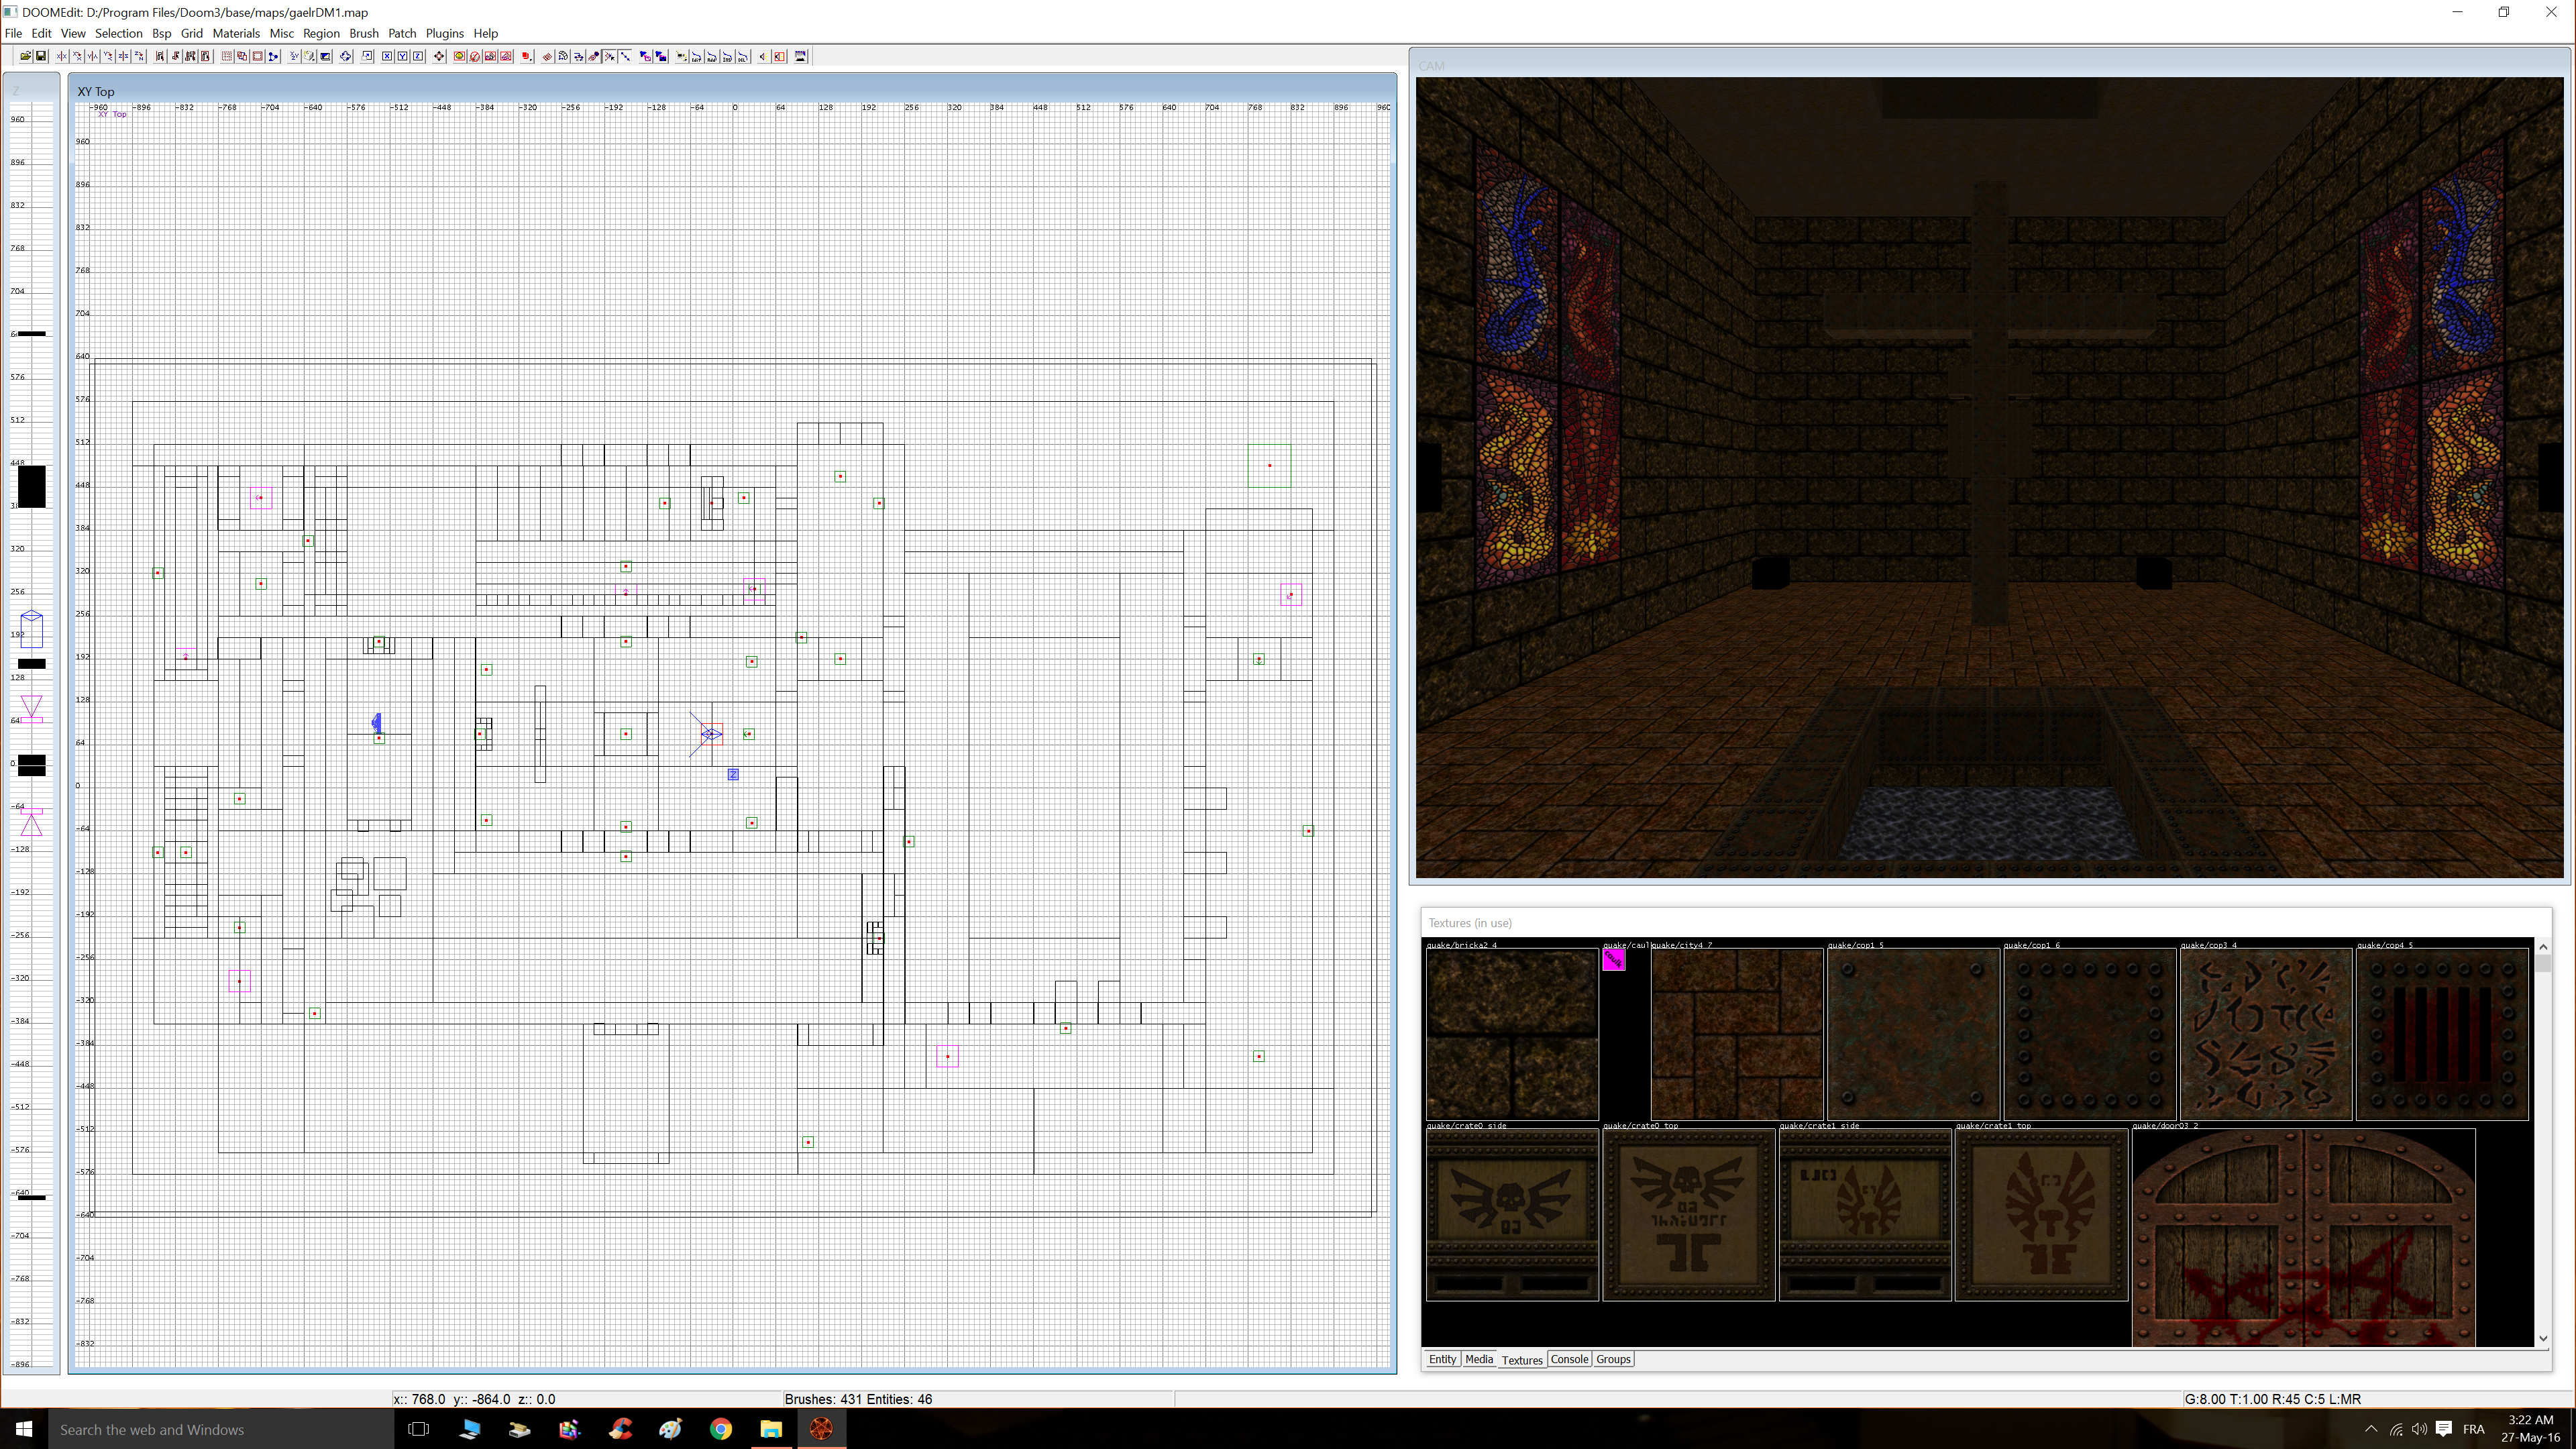Viewport: 2576px width, 1449px height.
Task: Click the texture browser scroll up arrow
Action: coord(2543,946)
